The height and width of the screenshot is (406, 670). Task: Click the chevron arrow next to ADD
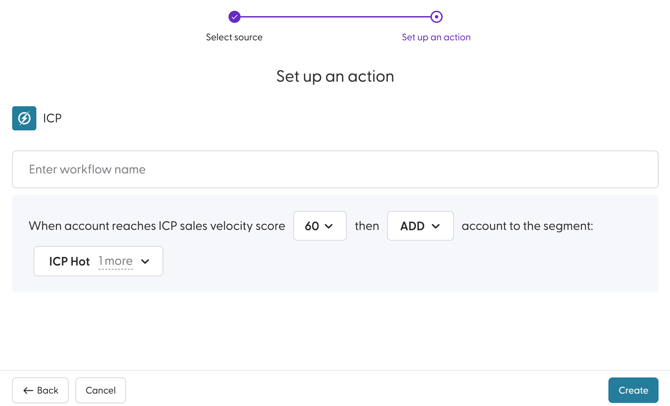(x=436, y=227)
